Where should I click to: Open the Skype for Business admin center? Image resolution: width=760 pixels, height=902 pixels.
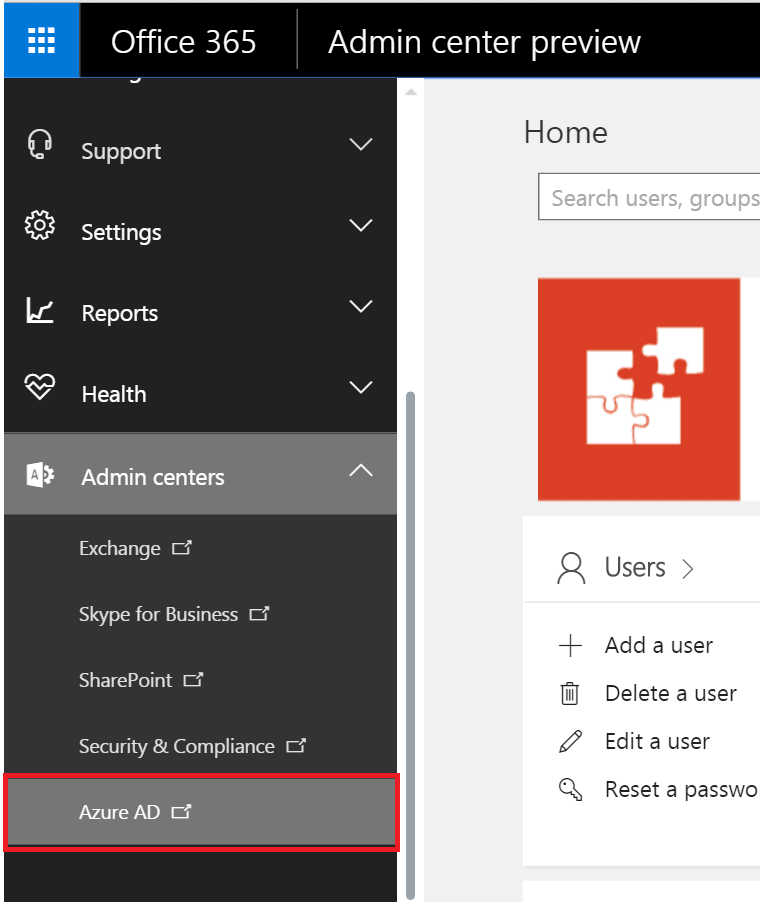click(x=158, y=614)
